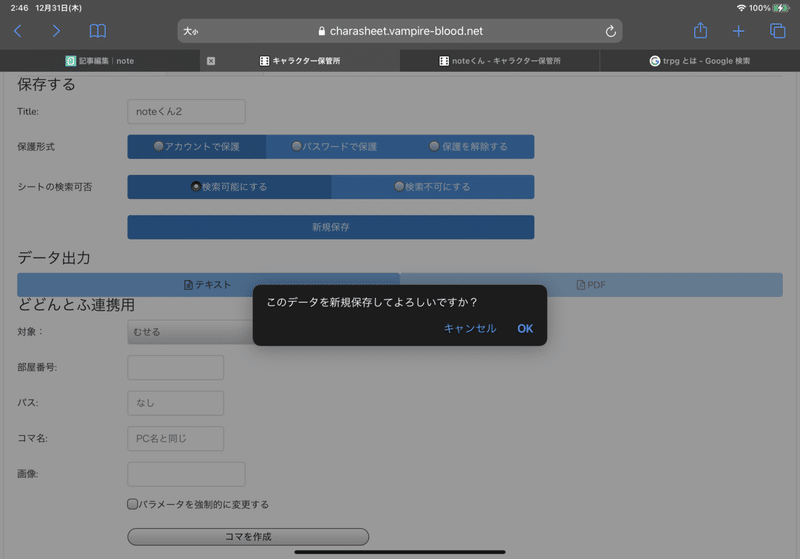Viewport: 800px width, 559px height.
Task: Click the 保護形式 label
Action: click(36, 147)
